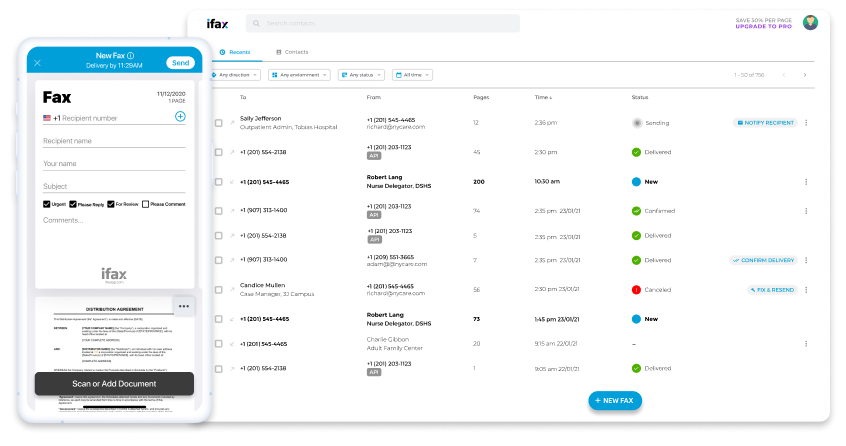Switch to the Recents tab

[x=235, y=52]
